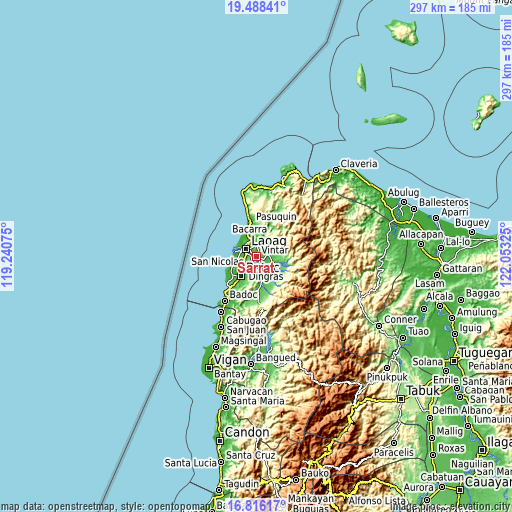Screen dimensions: 512x512
Task: Select the Delfin Albano label
Action: pos(462,410)
